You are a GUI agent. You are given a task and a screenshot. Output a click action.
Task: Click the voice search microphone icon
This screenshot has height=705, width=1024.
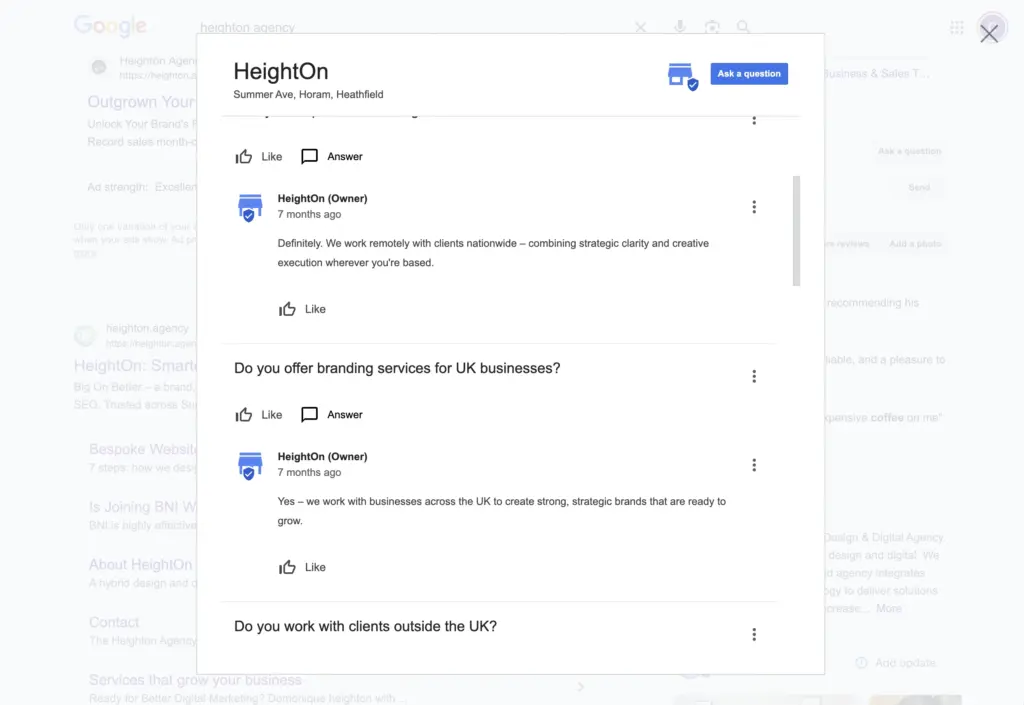pyautogui.click(x=680, y=27)
